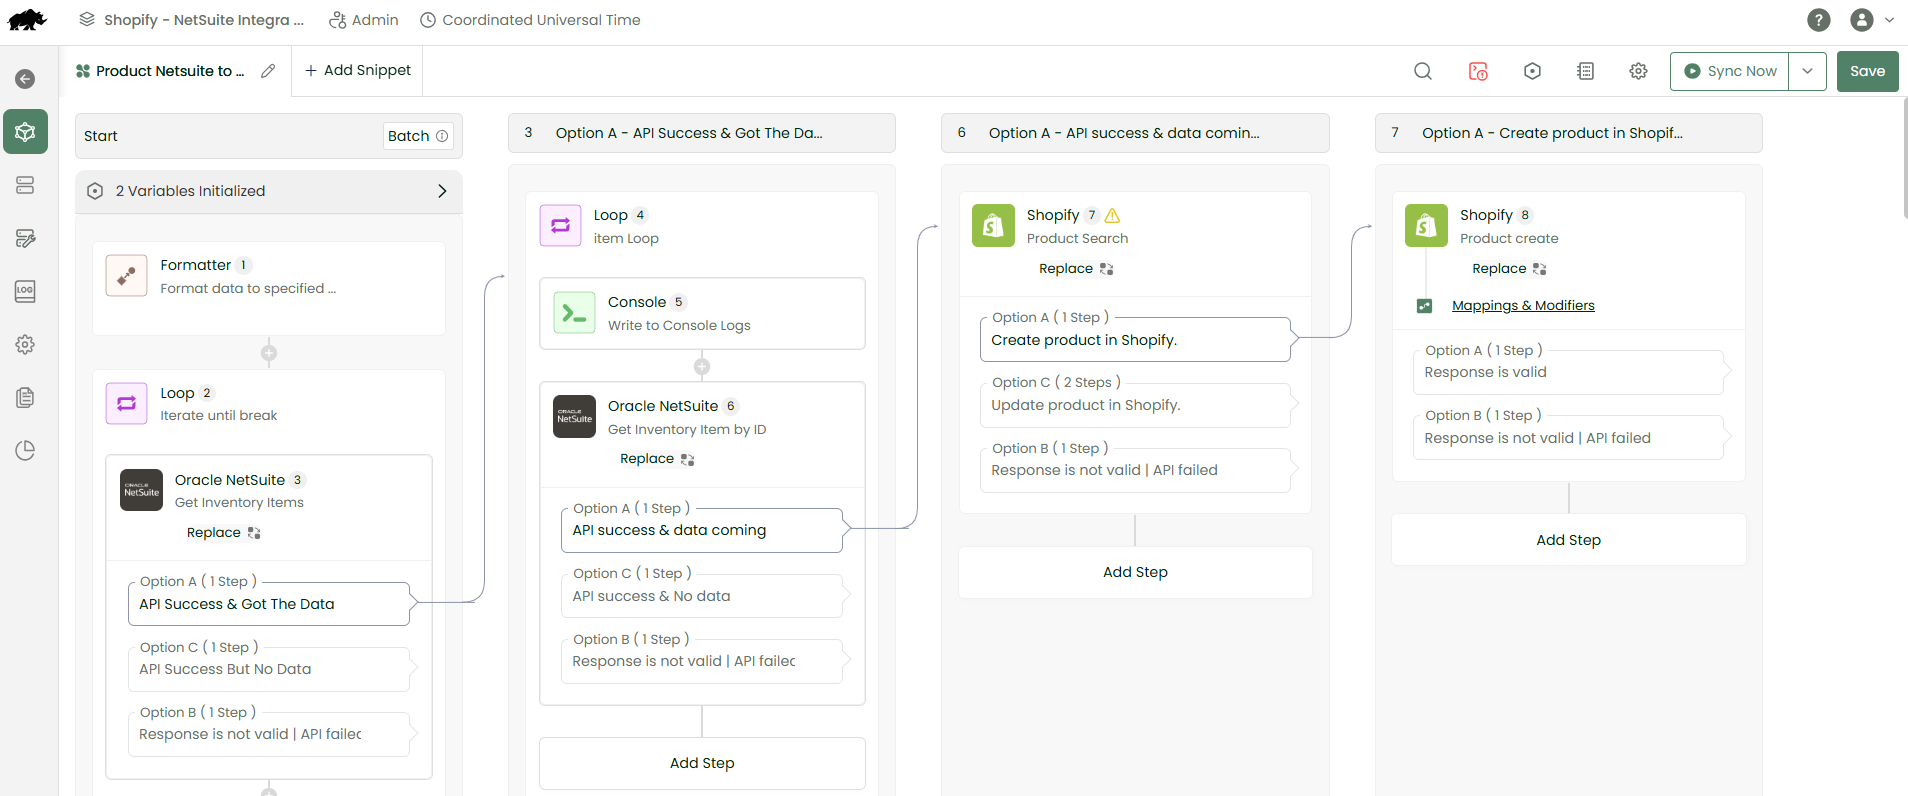The width and height of the screenshot is (1908, 796).
Task: Open the Mappings & Modifiers link
Action: pos(1523,306)
